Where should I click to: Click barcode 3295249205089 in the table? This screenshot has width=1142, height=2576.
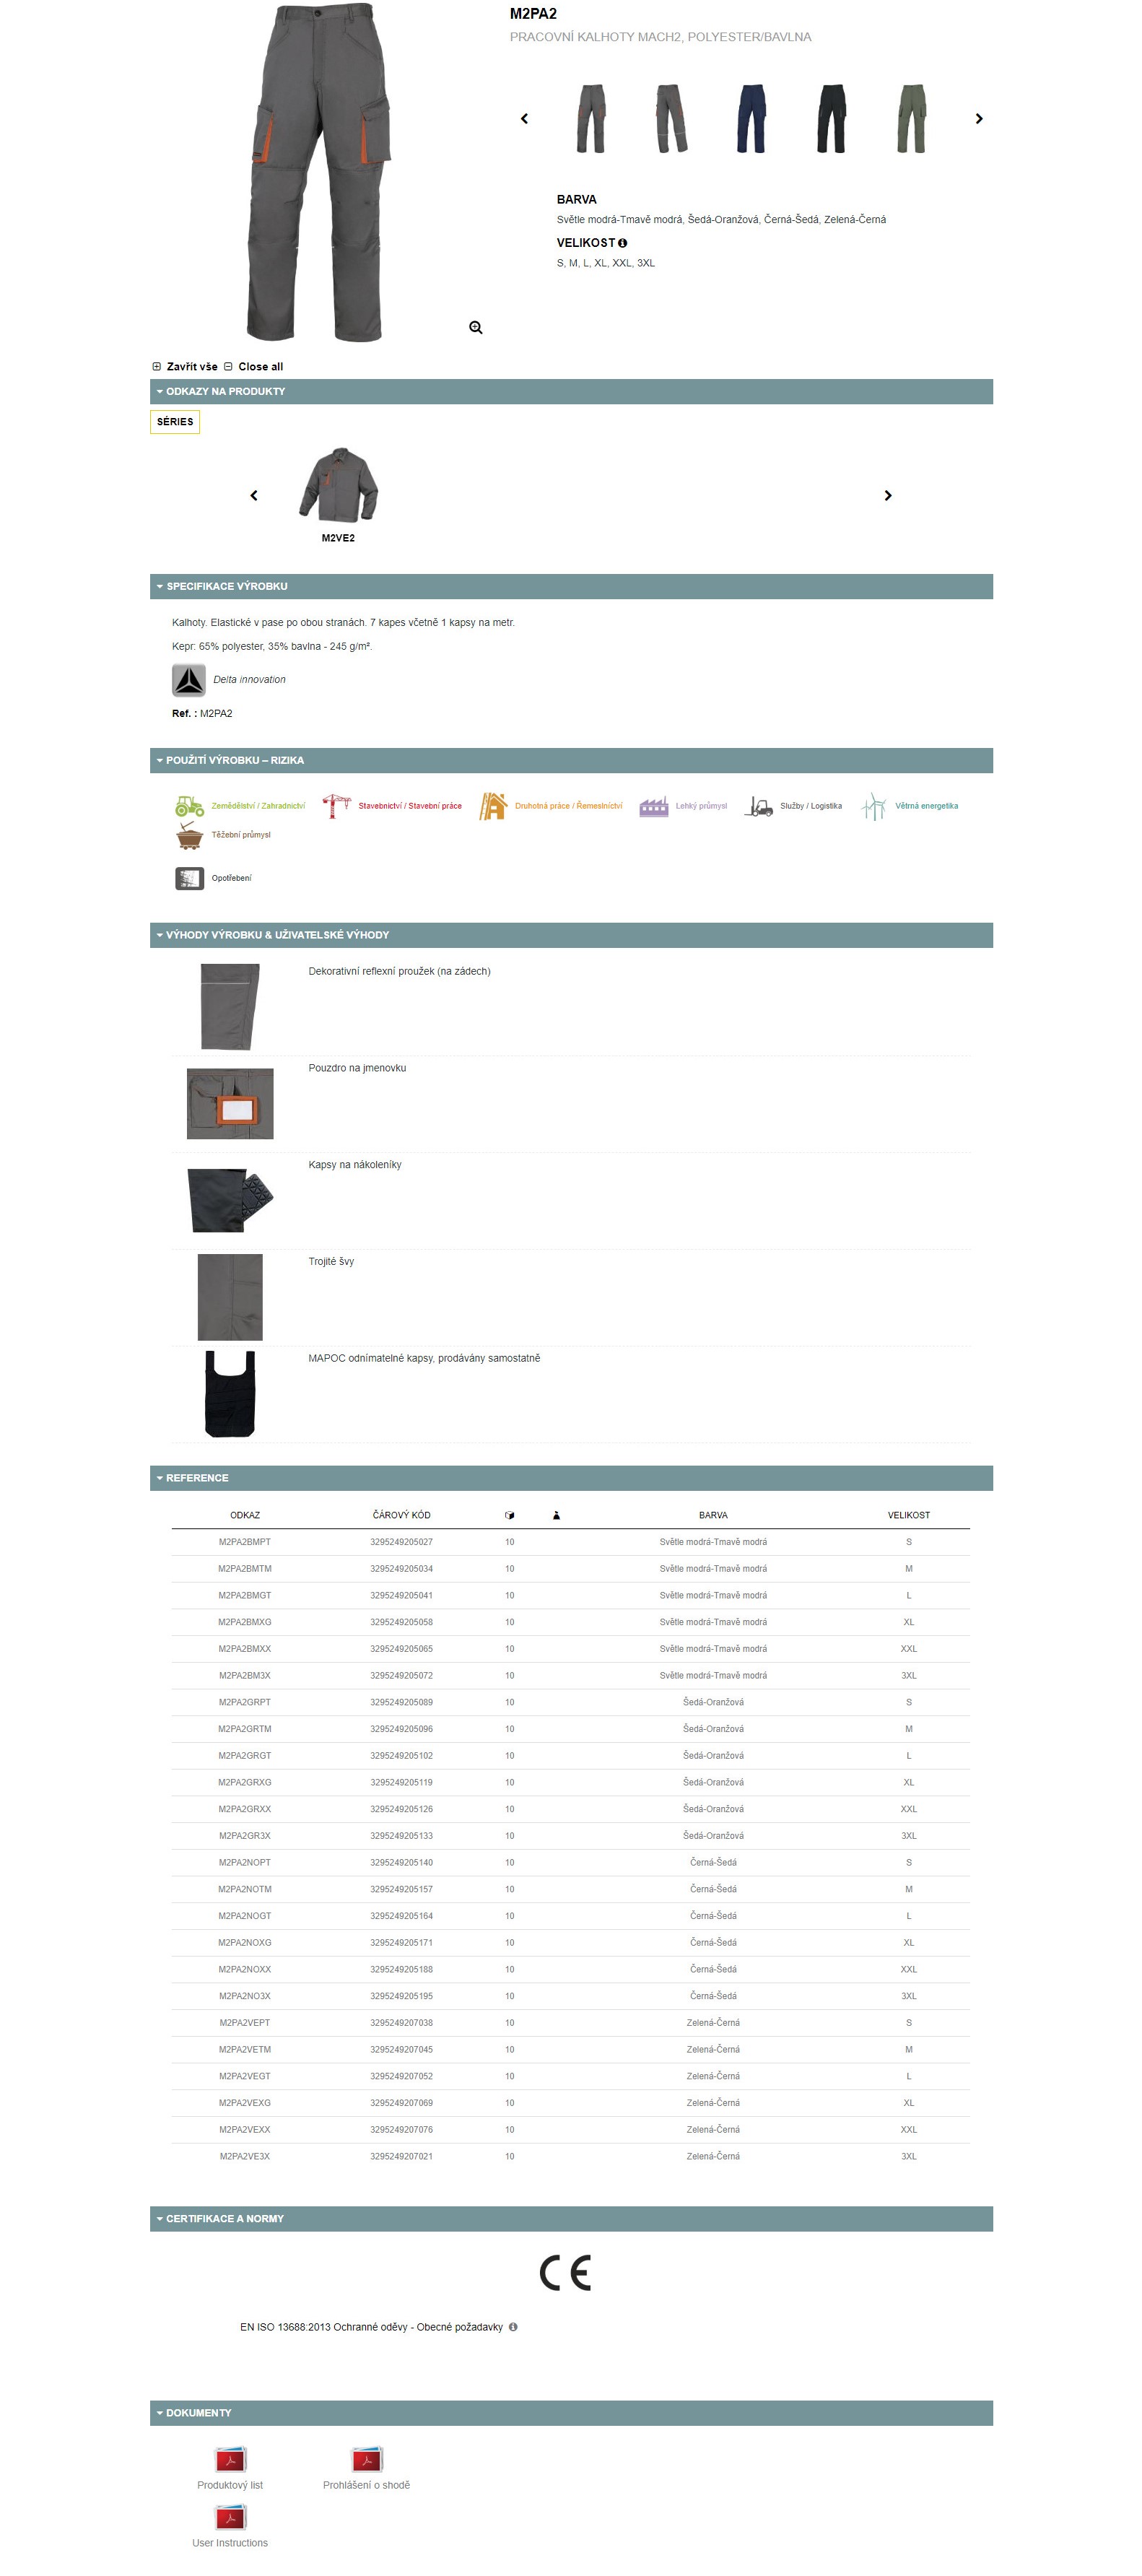point(402,1702)
